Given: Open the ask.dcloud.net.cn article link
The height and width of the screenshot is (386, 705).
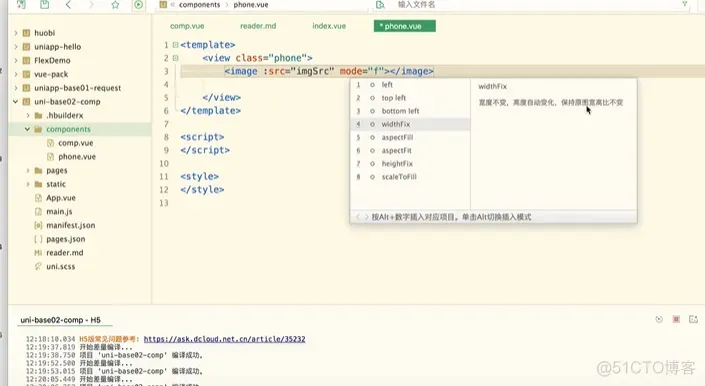Looking at the screenshot, I should (x=224, y=339).
